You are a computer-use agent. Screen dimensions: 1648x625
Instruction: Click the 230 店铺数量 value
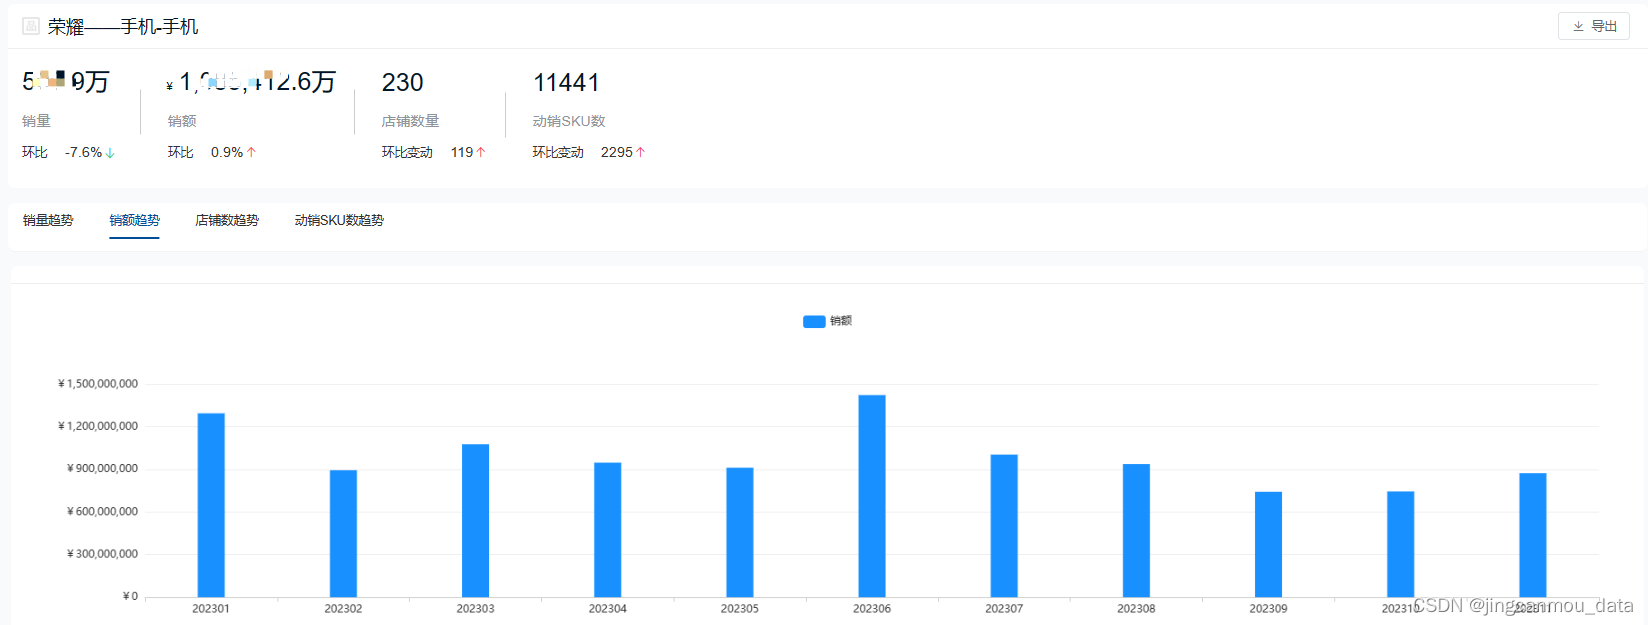click(x=402, y=82)
